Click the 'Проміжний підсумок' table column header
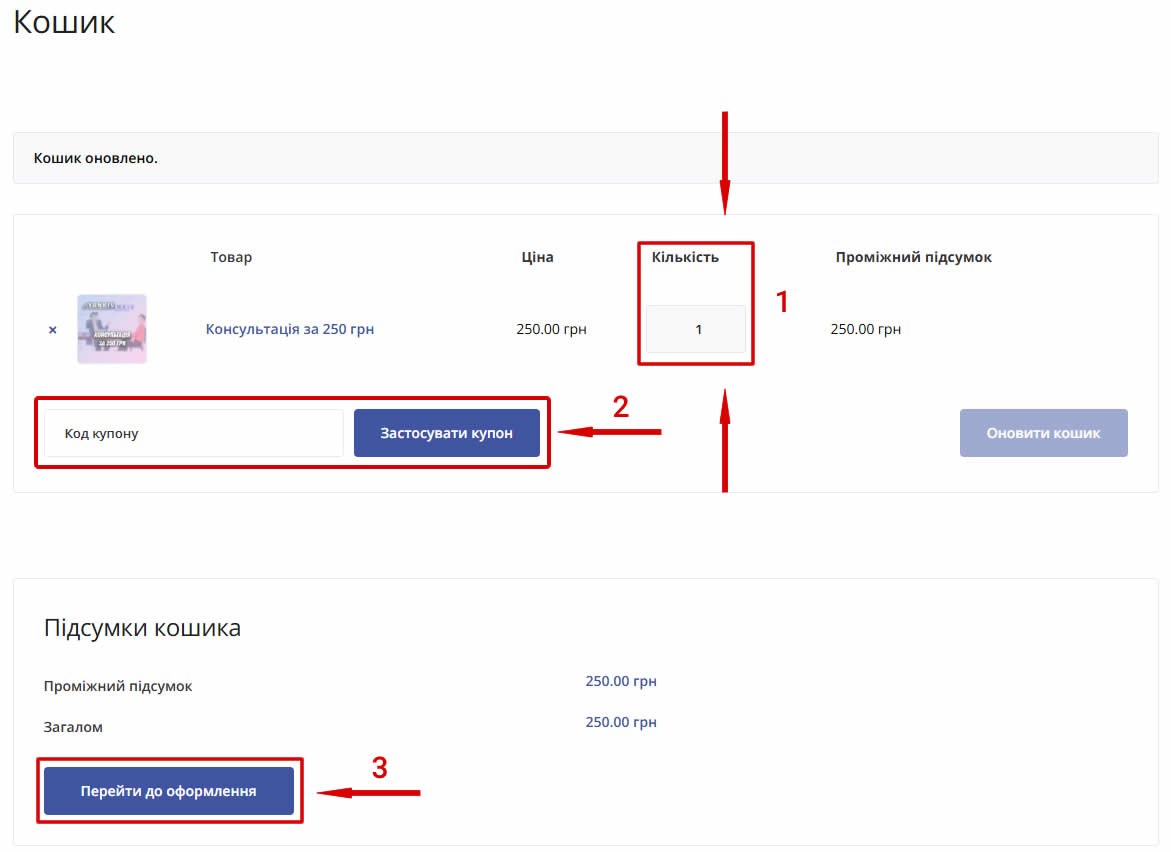The height and width of the screenshot is (852, 1171). point(913,257)
